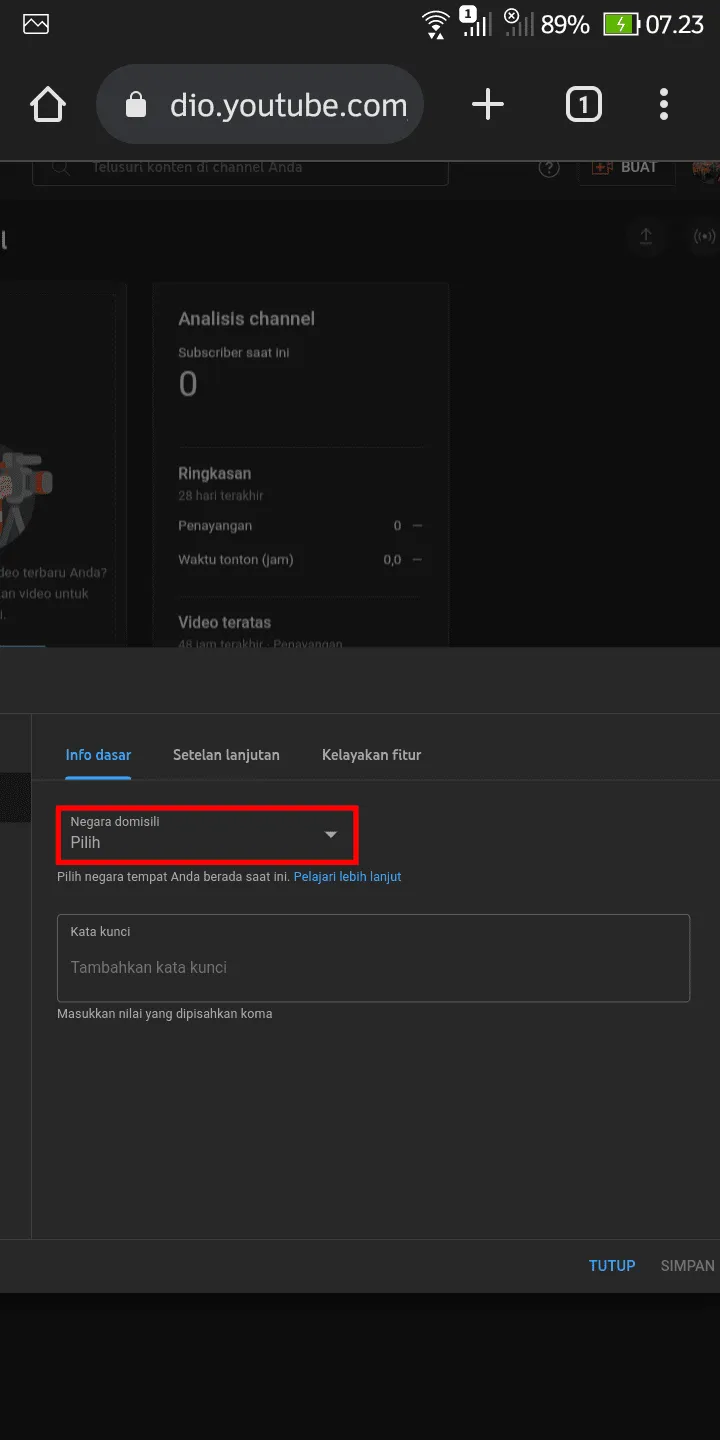Open Pelajari lebih lanjut link
This screenshot has height=1440, width=720.
(x=347, y=877)
